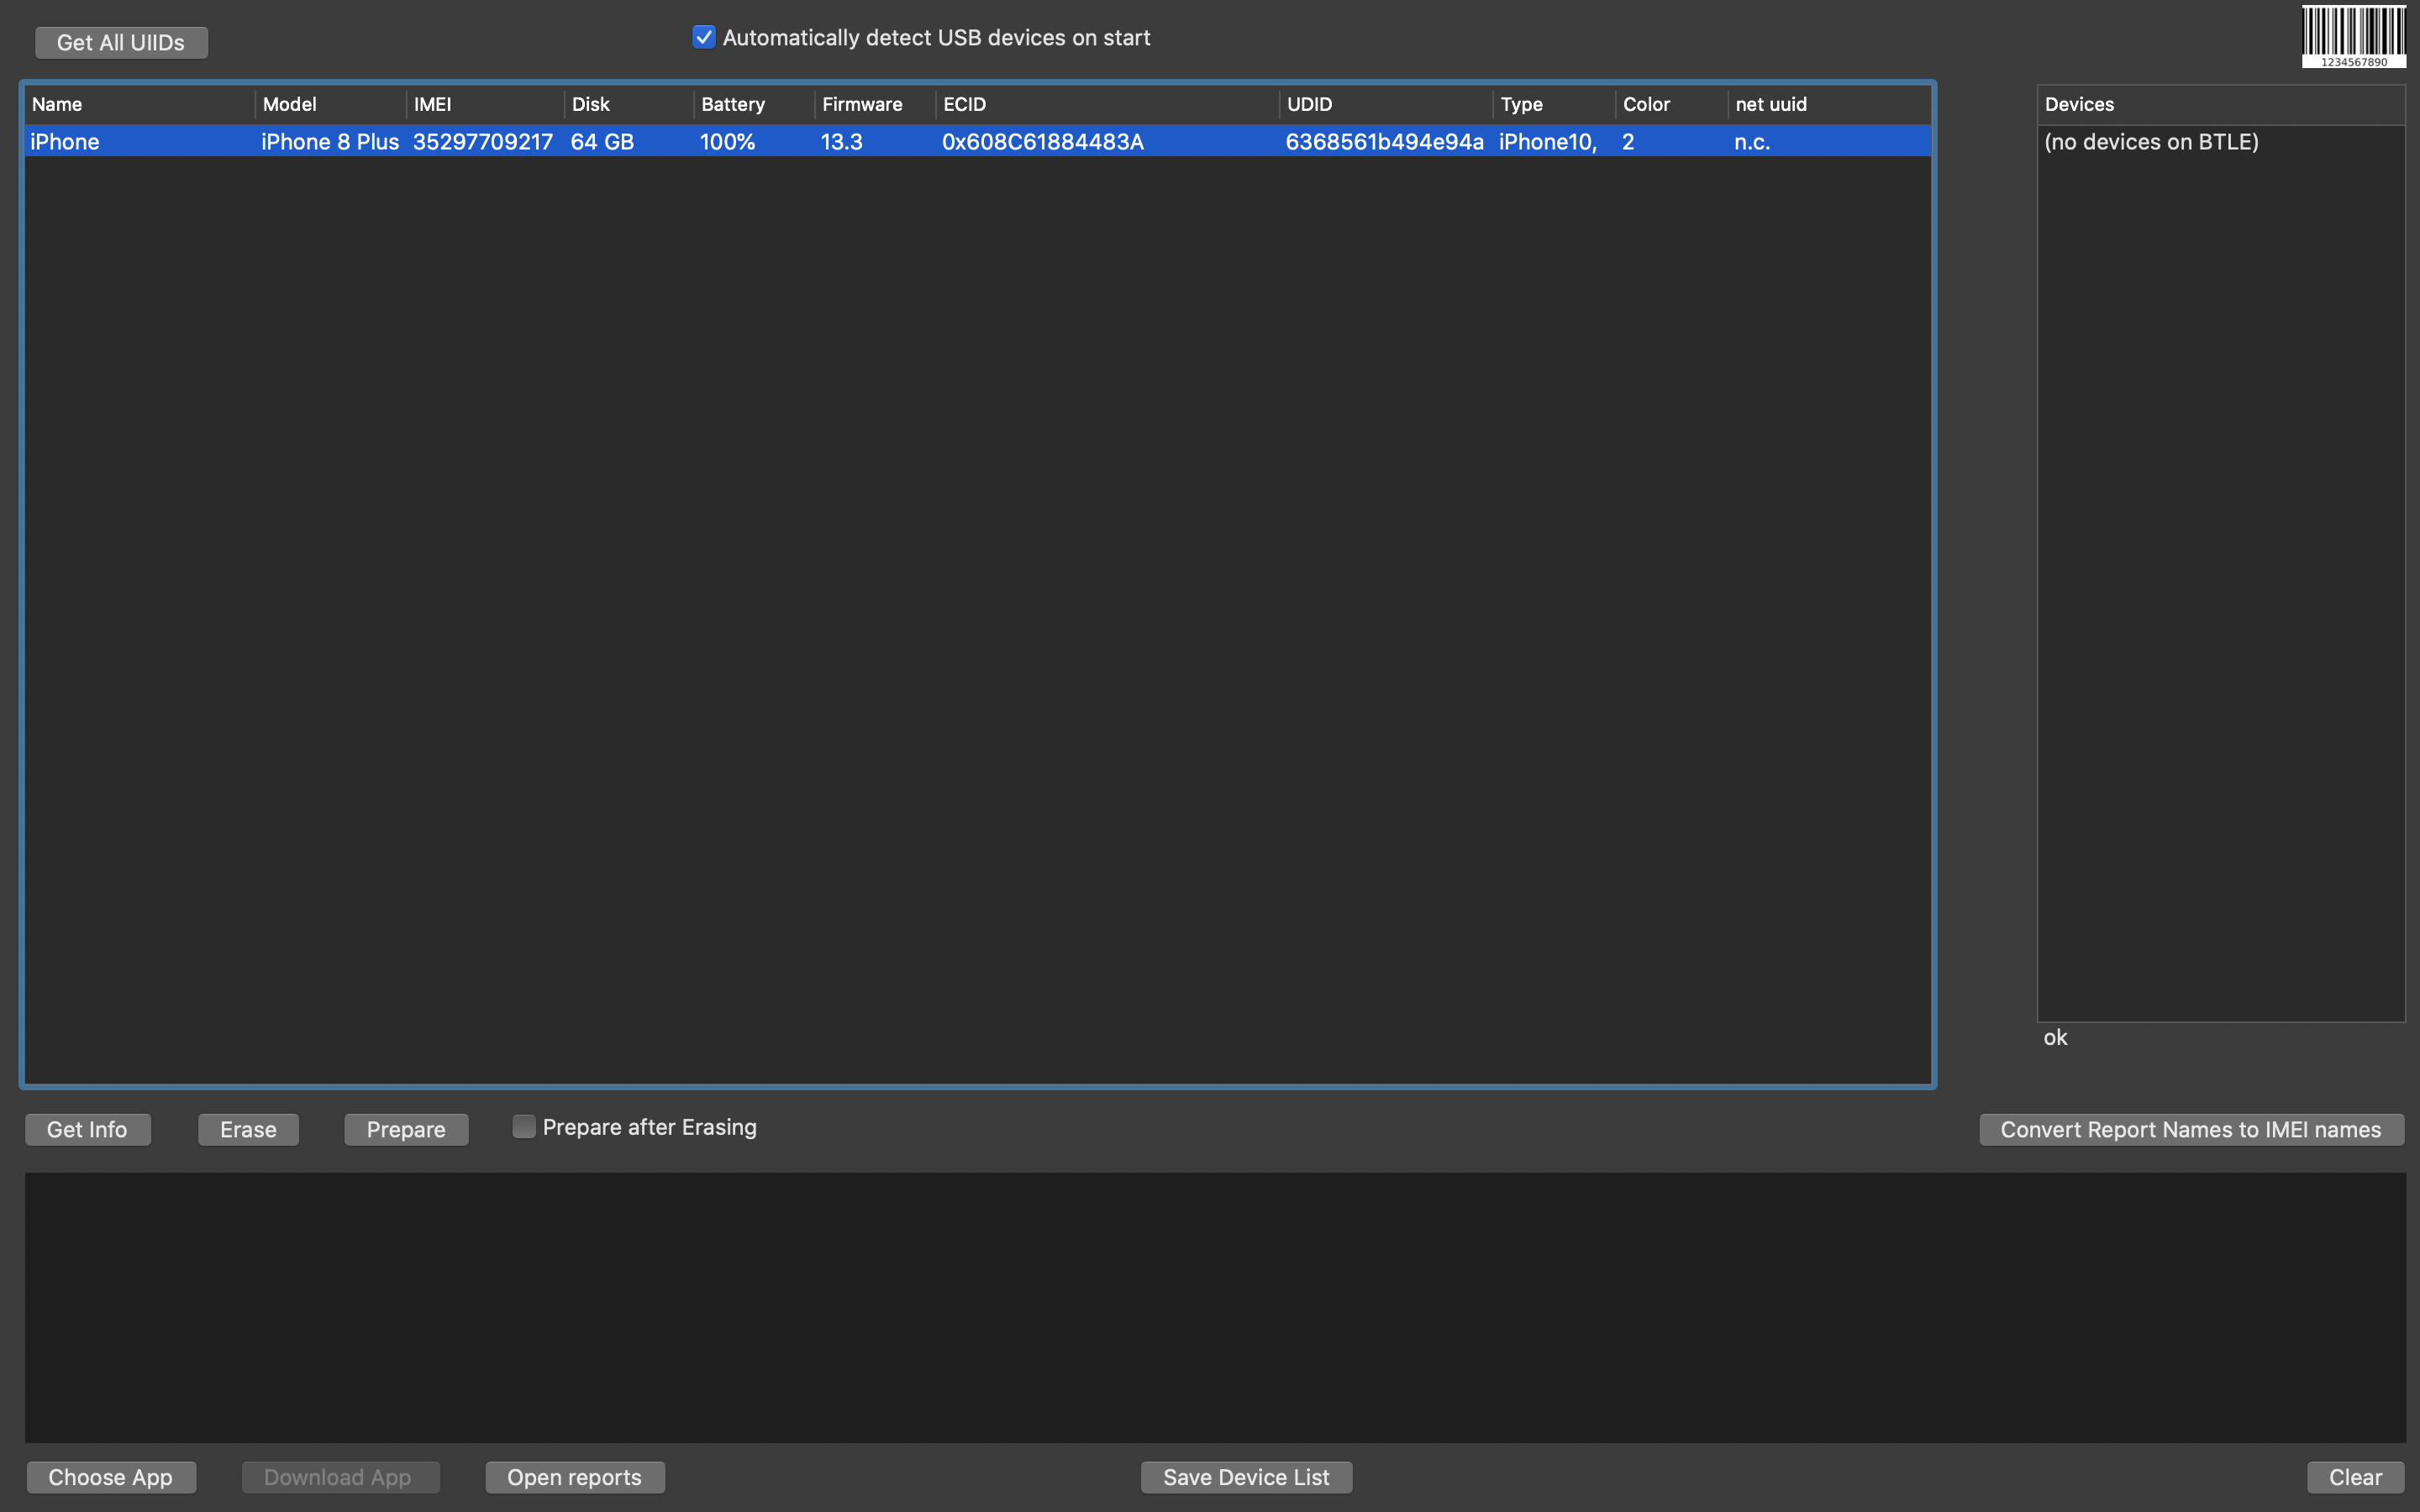Click Convert Report Names to IMEI names
The height and width of the screenshot is (1512, 2420).
click(2191, 1129)
